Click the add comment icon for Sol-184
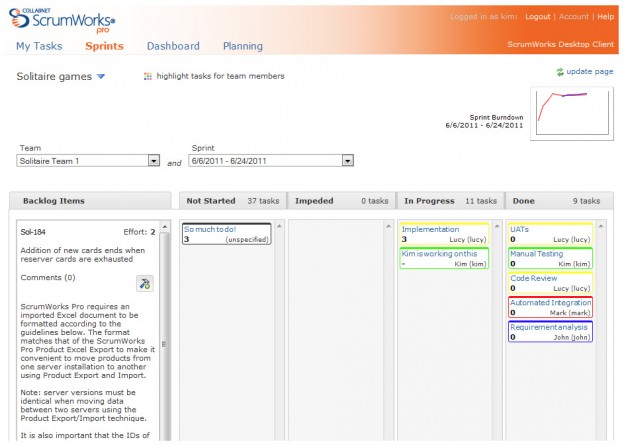624x446 pixels. point(145,284)
